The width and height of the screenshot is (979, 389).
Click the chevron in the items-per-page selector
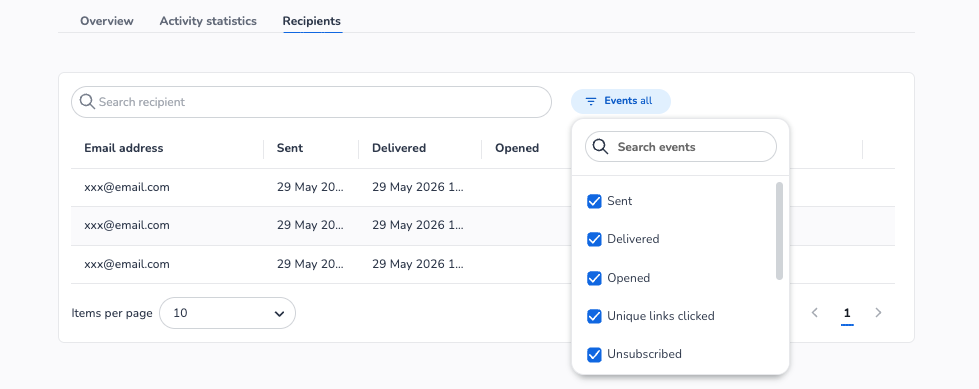tap(279, 313)
